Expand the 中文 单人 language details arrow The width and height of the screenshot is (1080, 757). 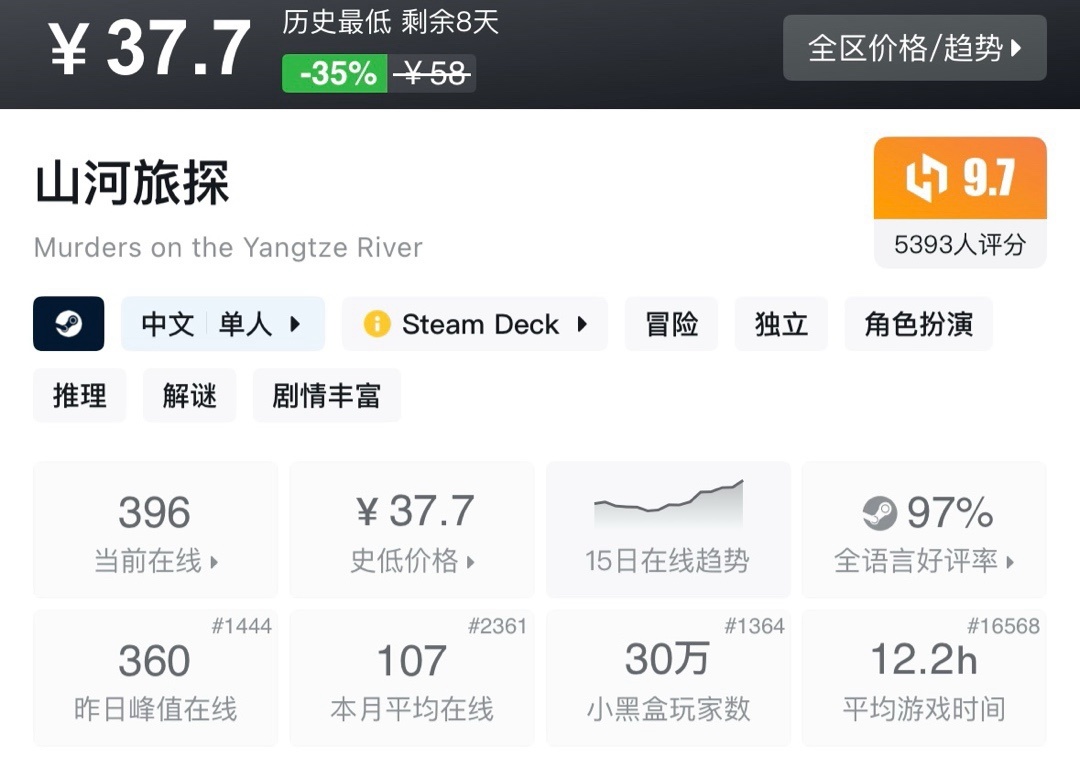(295, 324)
